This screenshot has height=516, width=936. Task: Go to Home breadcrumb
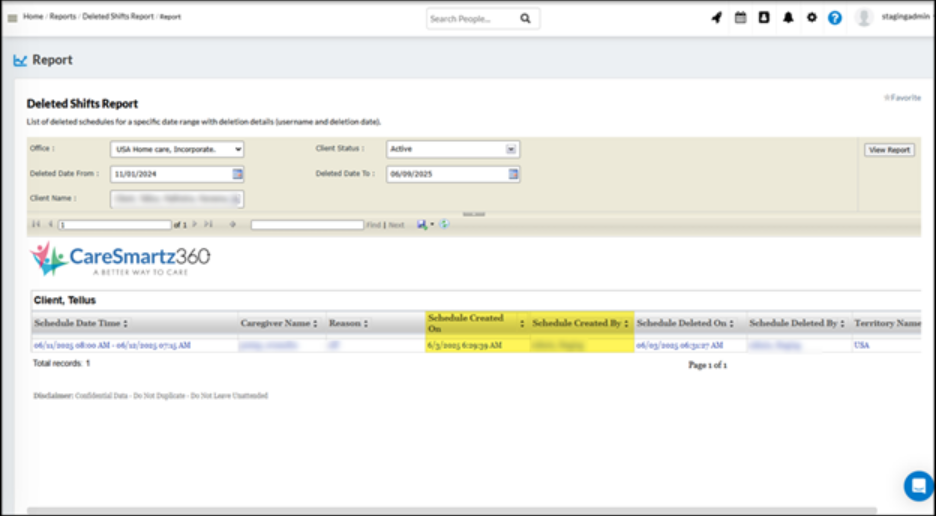tap(33, 17)
